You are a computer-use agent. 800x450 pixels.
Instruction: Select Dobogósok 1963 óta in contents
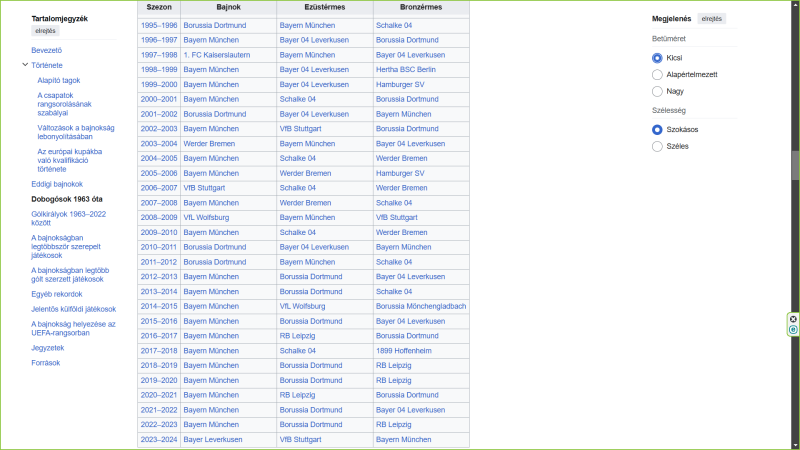[67, 199]
